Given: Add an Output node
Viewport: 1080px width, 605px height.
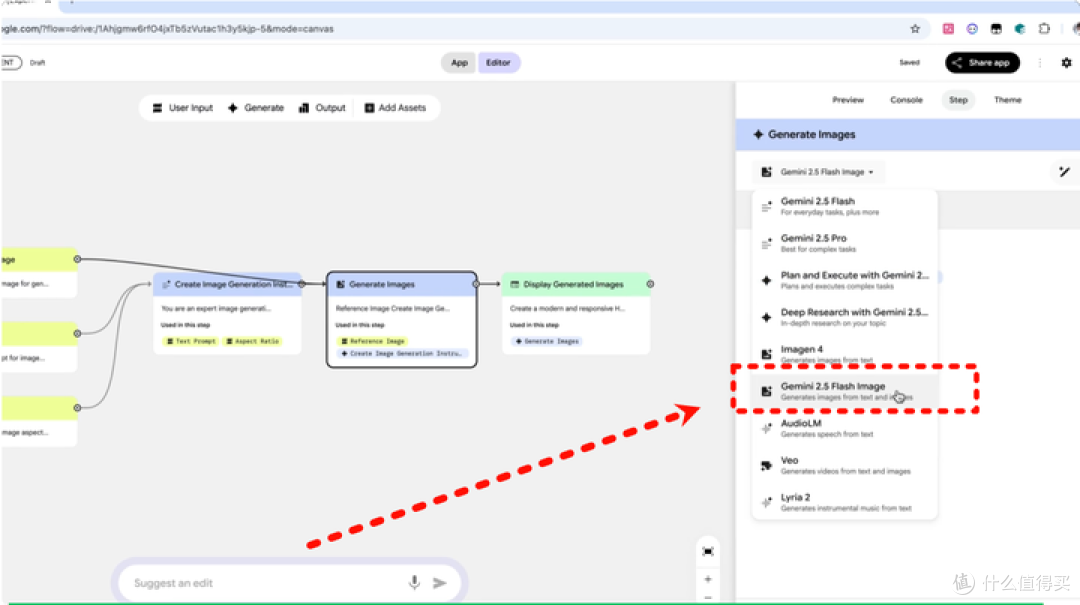Looking at the screenshot, I should click(x=322, y=108).
